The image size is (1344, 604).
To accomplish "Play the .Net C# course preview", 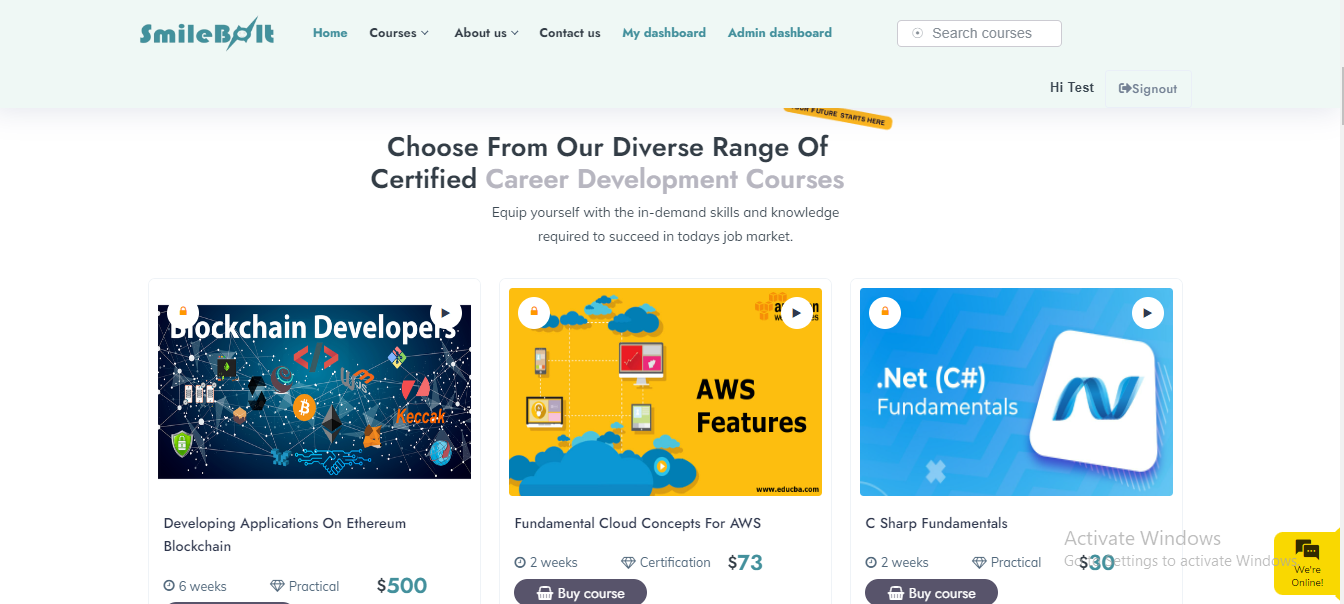I will (x=1147, y=313).
